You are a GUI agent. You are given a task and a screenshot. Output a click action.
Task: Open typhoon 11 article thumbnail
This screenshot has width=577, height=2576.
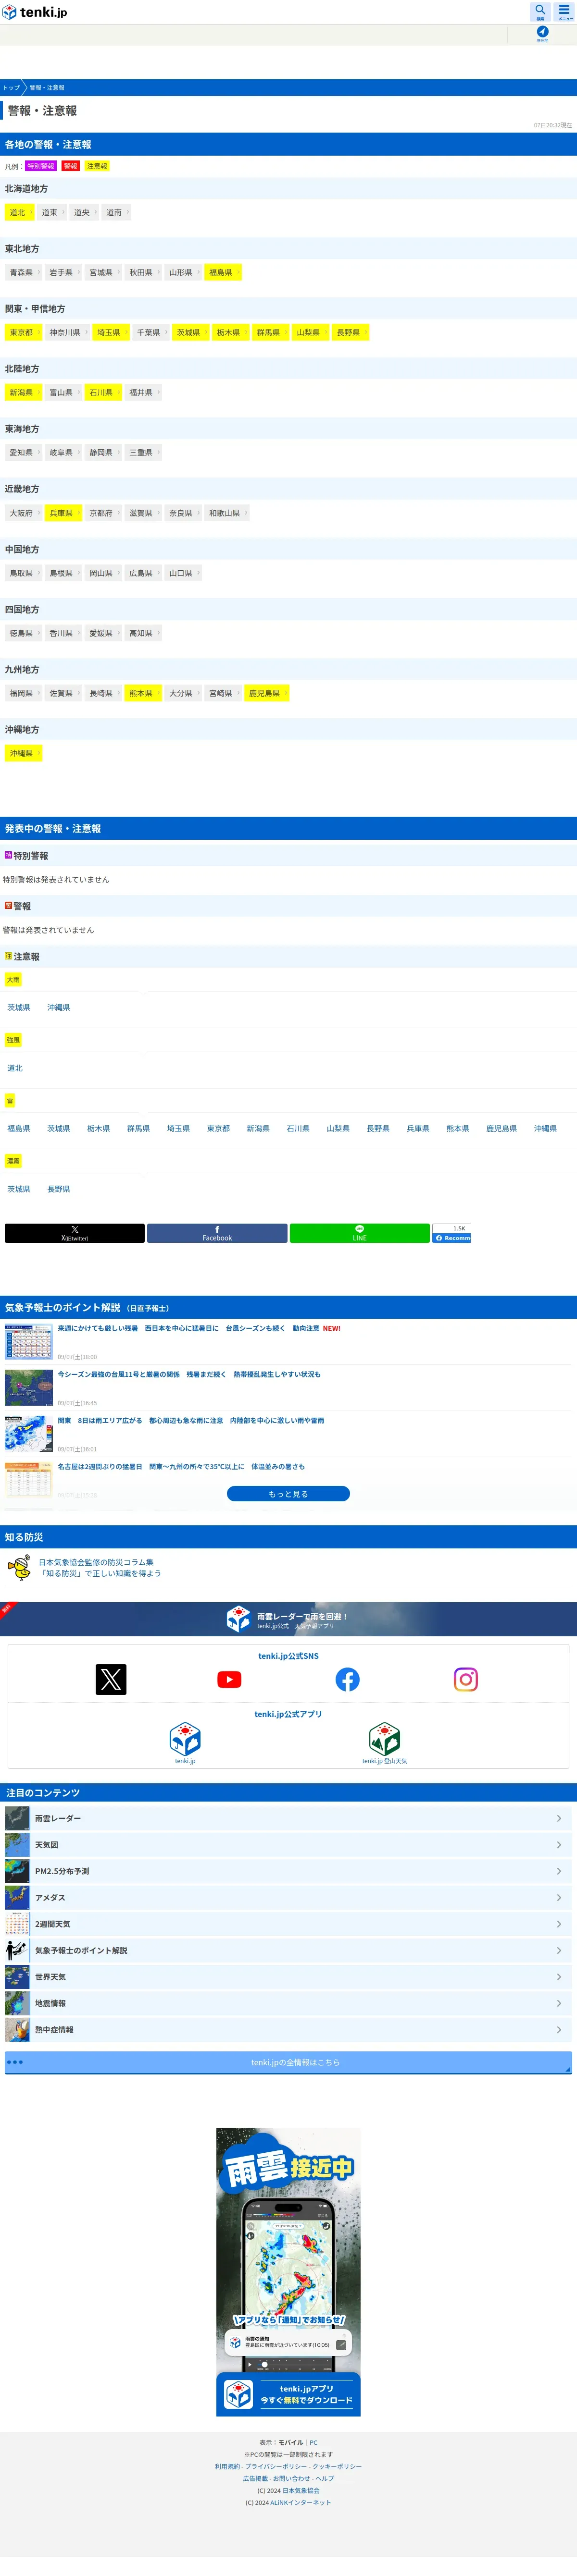(29, 1388)
